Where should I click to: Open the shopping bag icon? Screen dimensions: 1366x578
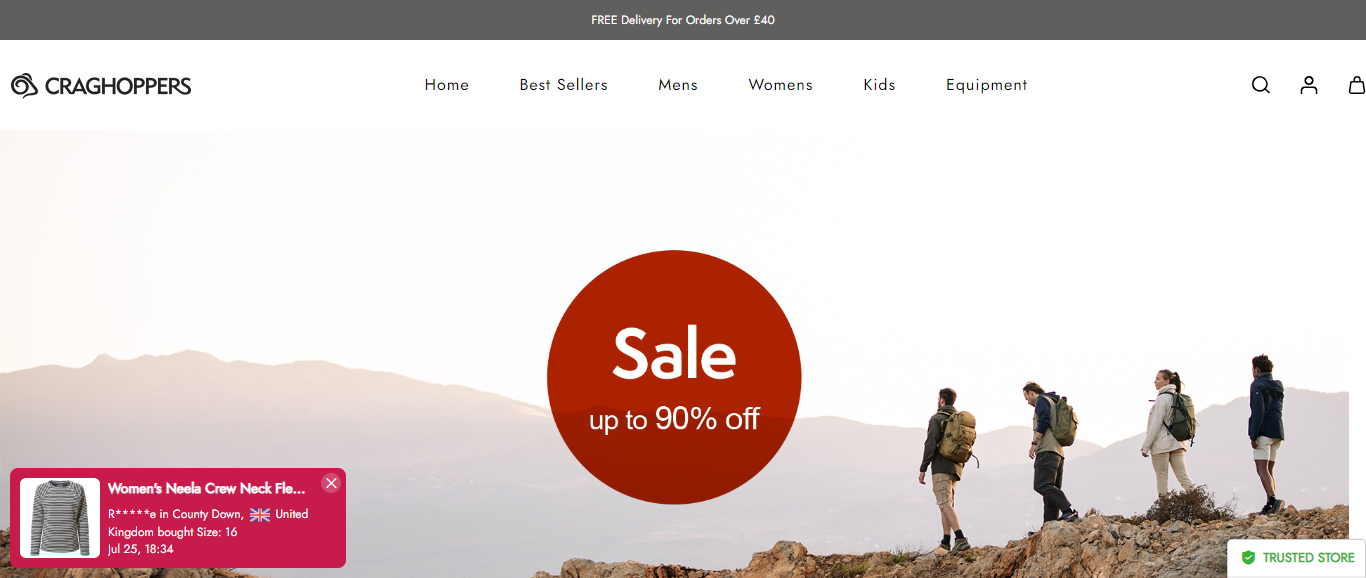pyautogui.click(x=1357, y=85)
